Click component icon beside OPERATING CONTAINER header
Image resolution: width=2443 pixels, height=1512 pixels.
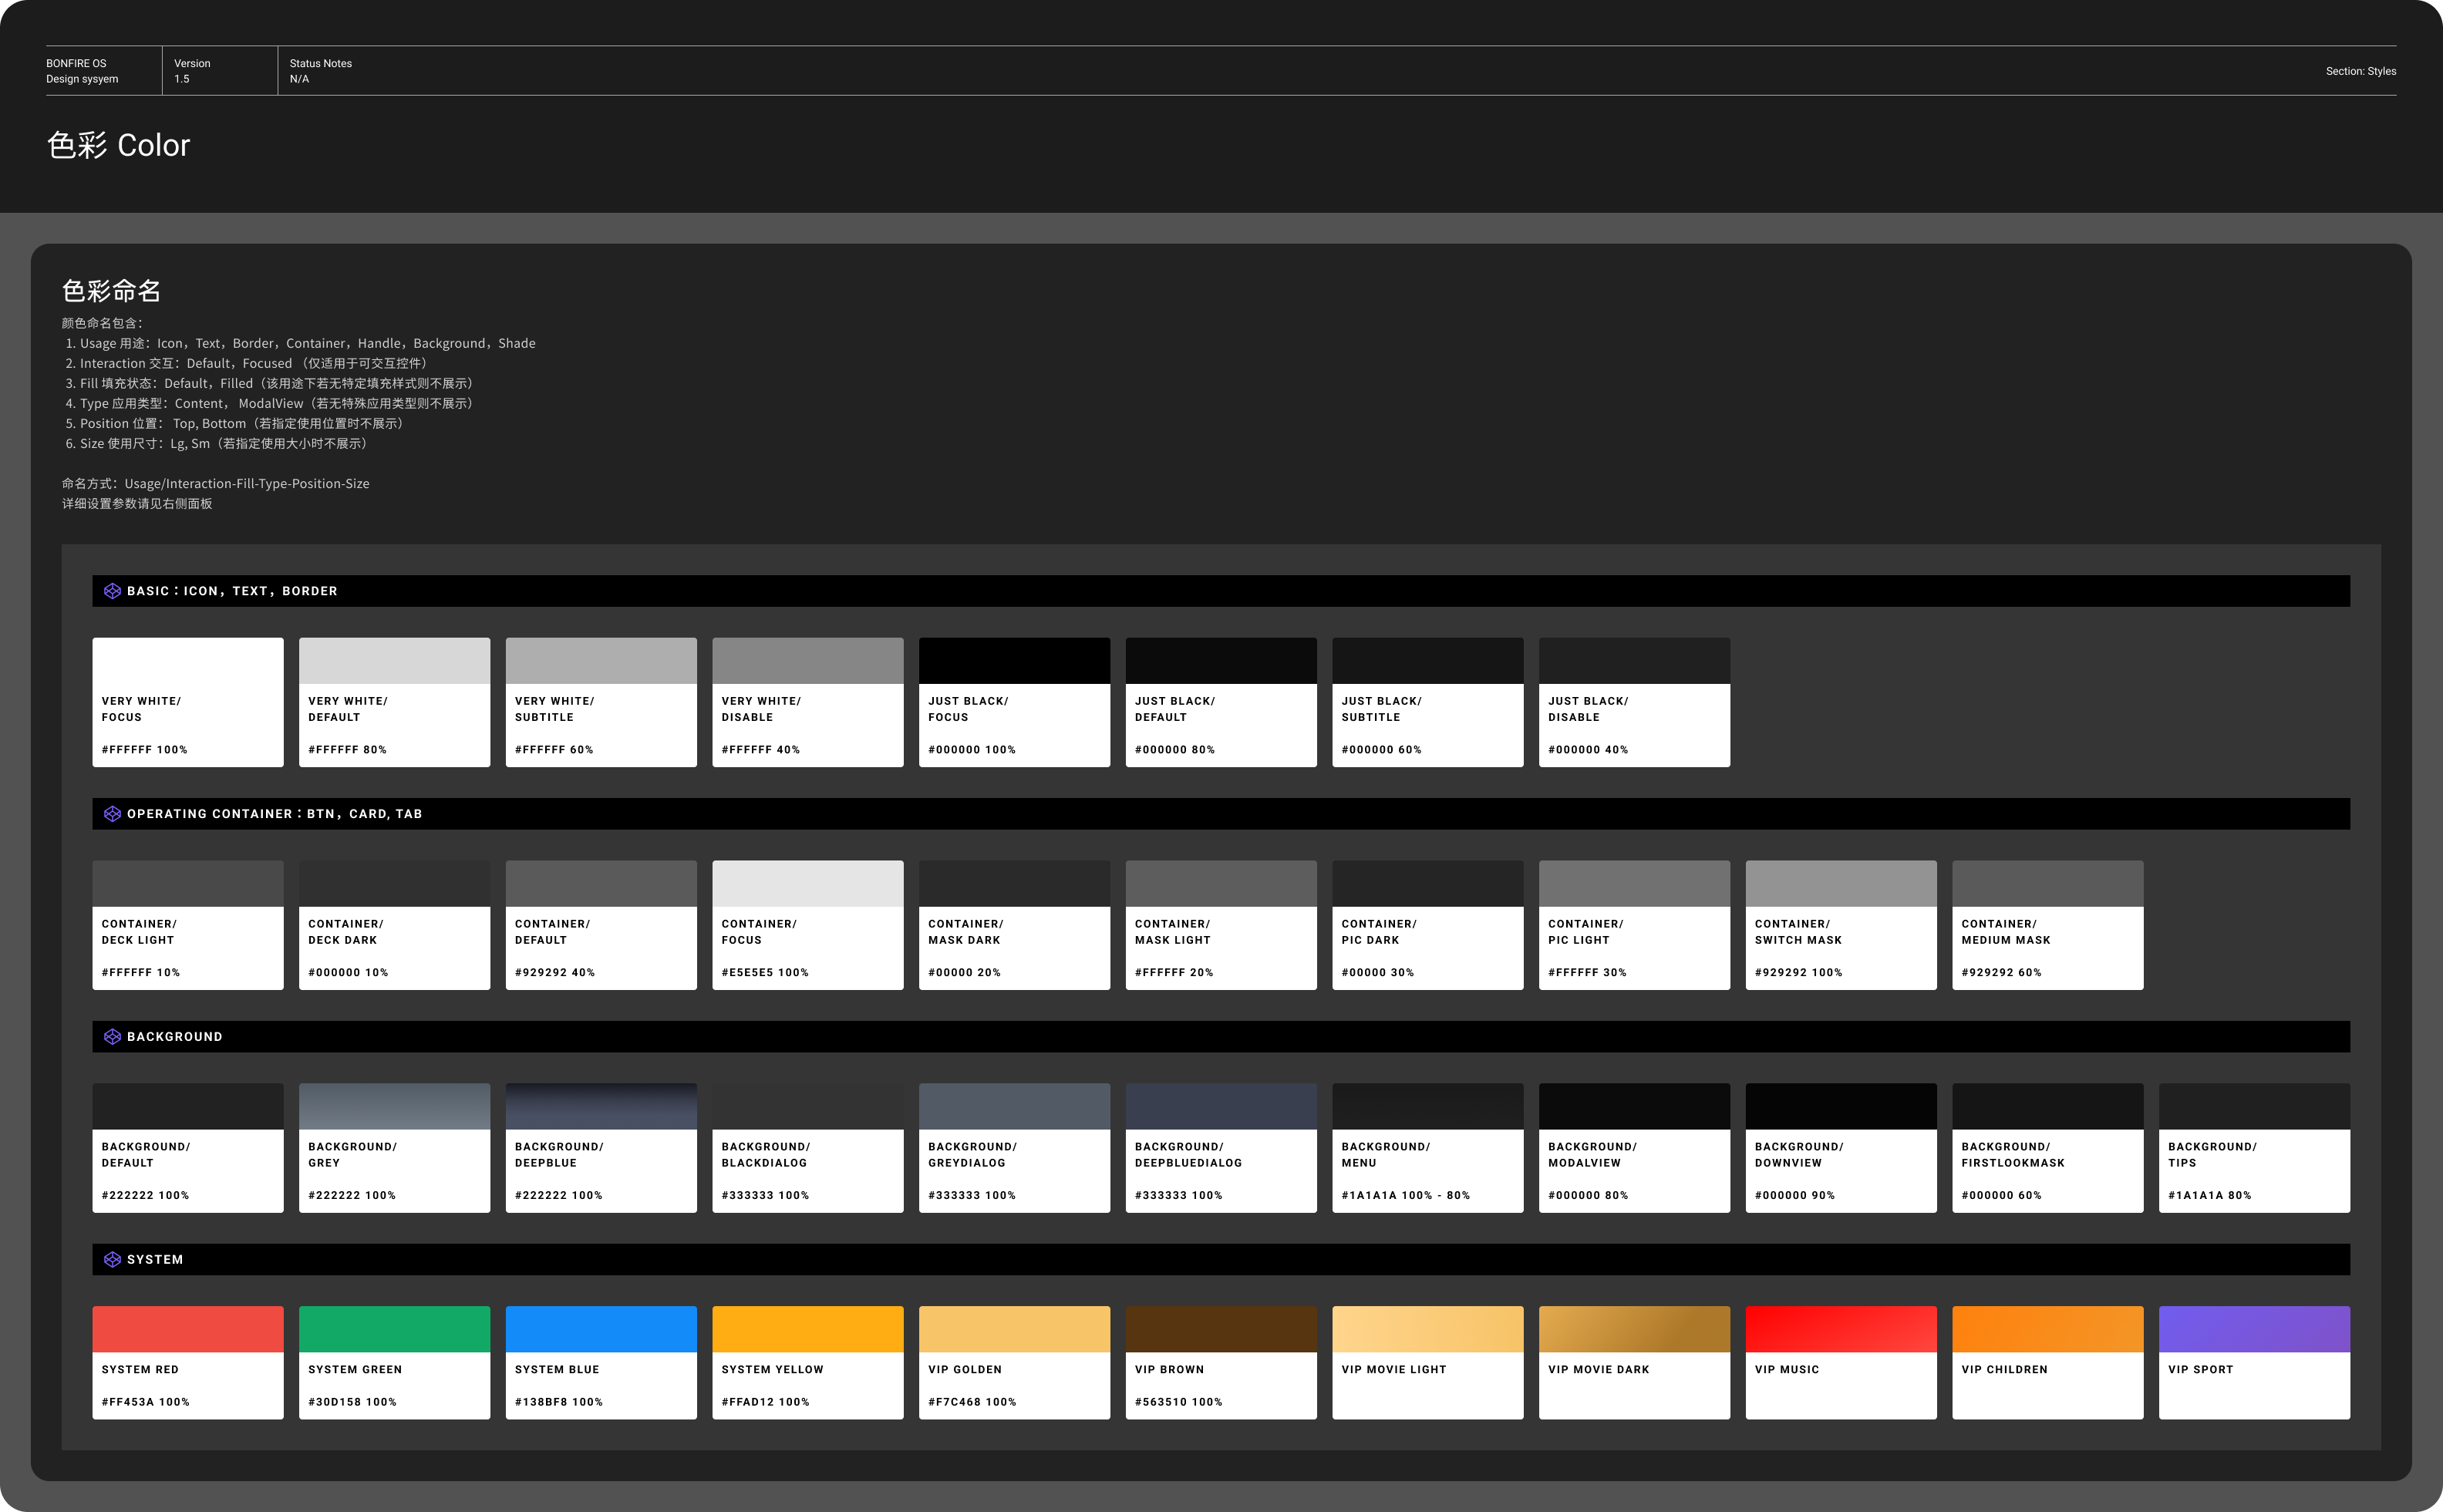click(112, 814)
